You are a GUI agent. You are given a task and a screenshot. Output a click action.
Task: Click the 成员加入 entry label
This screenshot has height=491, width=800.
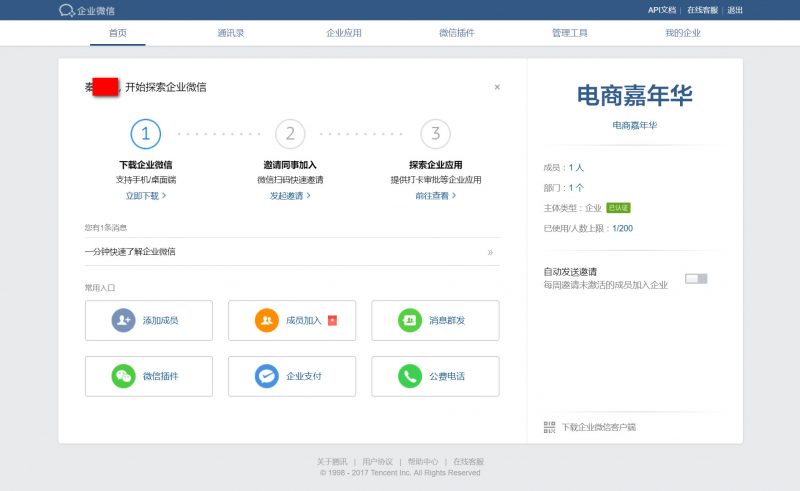coord(304,321)
